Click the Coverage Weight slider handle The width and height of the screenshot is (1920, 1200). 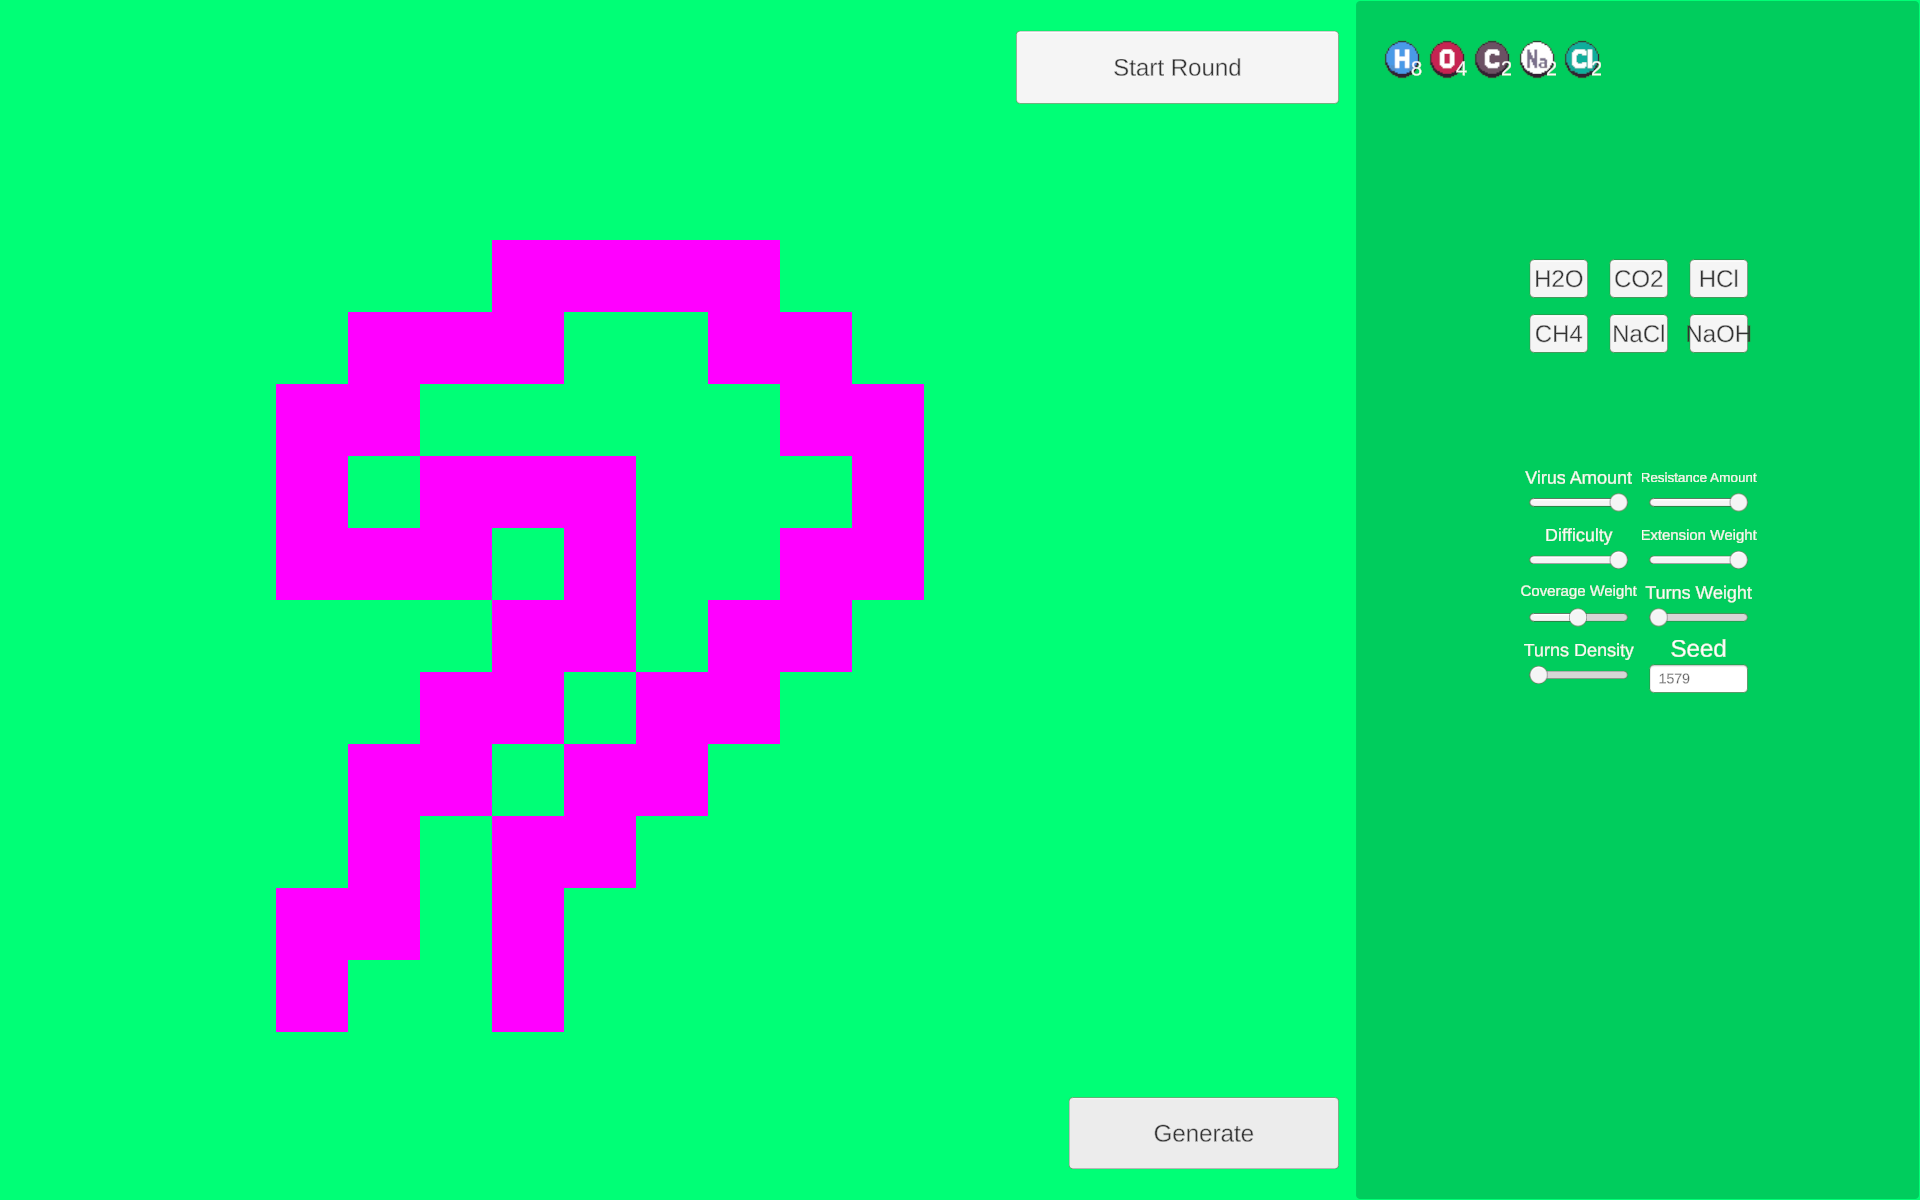click(1577, 618)
